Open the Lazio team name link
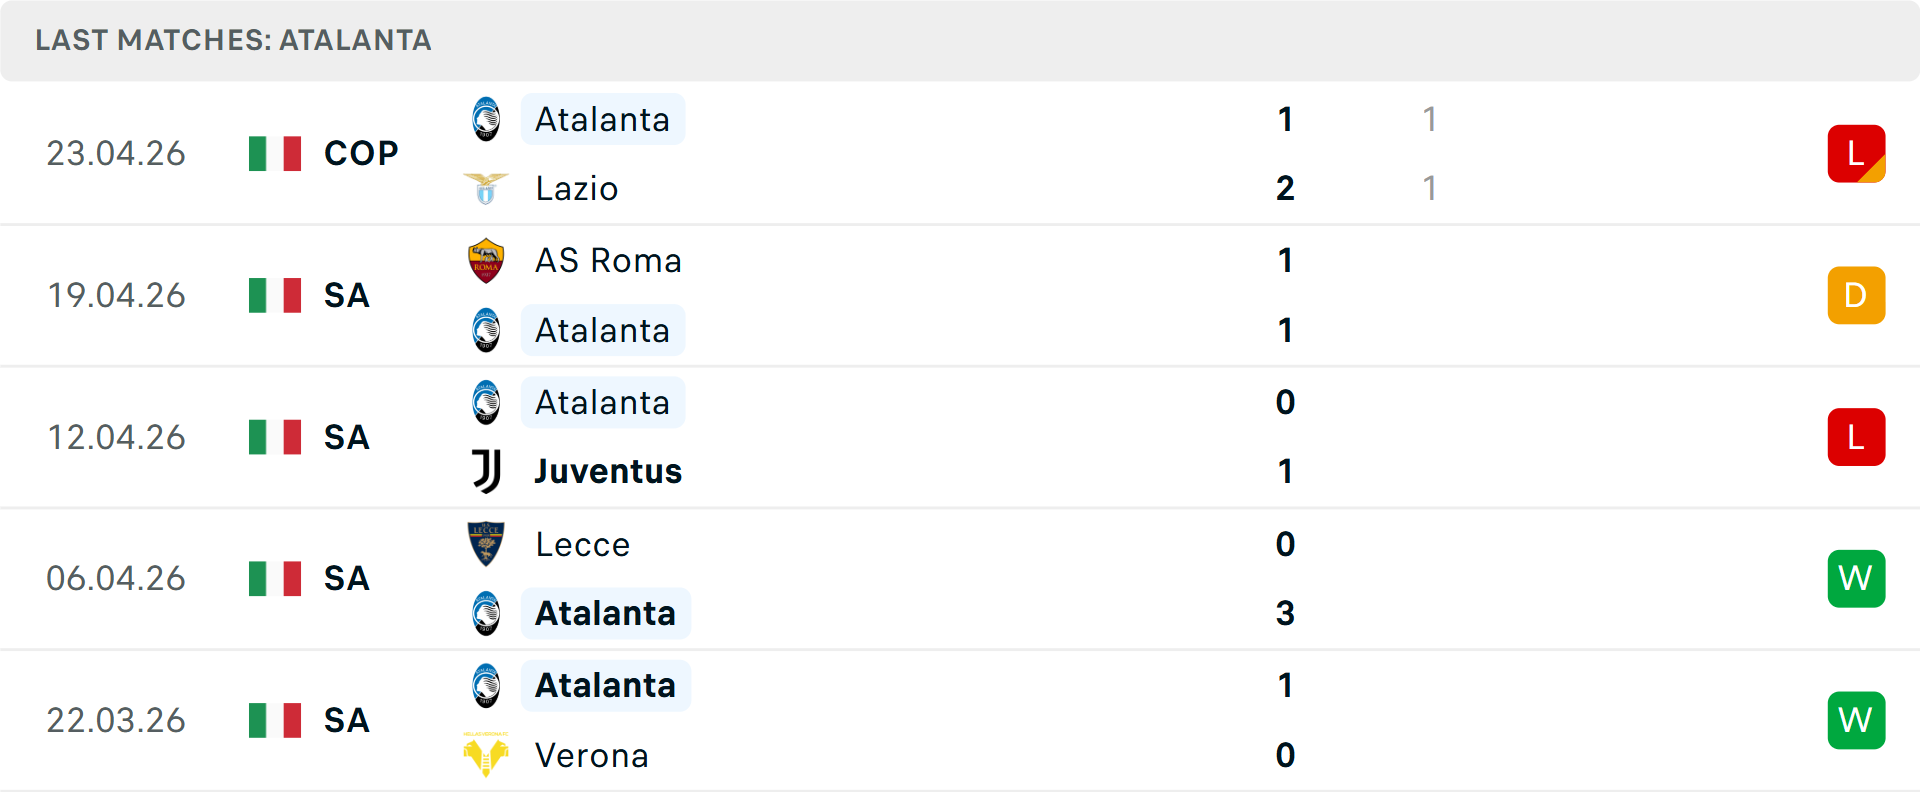The width and height of the screenshot is (1920, 792). click(x=577, y=188)
